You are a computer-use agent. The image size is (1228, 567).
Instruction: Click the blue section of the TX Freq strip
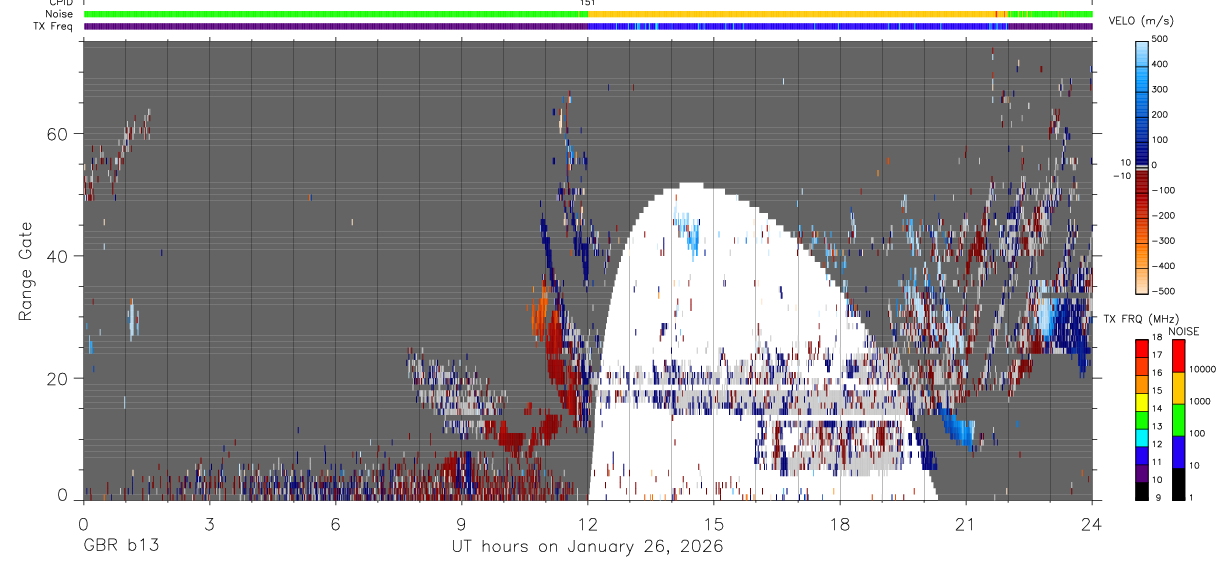point(800,26)
